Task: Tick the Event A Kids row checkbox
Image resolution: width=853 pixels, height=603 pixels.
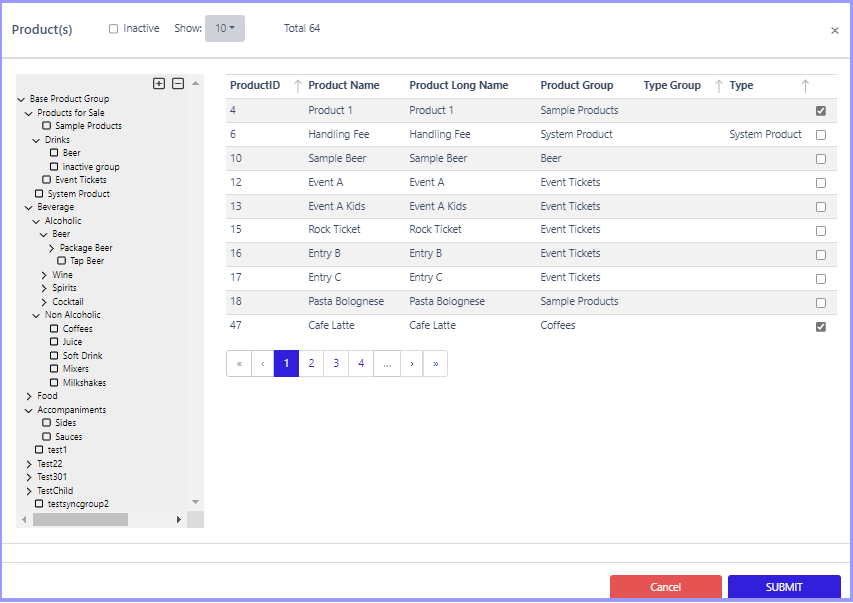Action: (821, 207)
